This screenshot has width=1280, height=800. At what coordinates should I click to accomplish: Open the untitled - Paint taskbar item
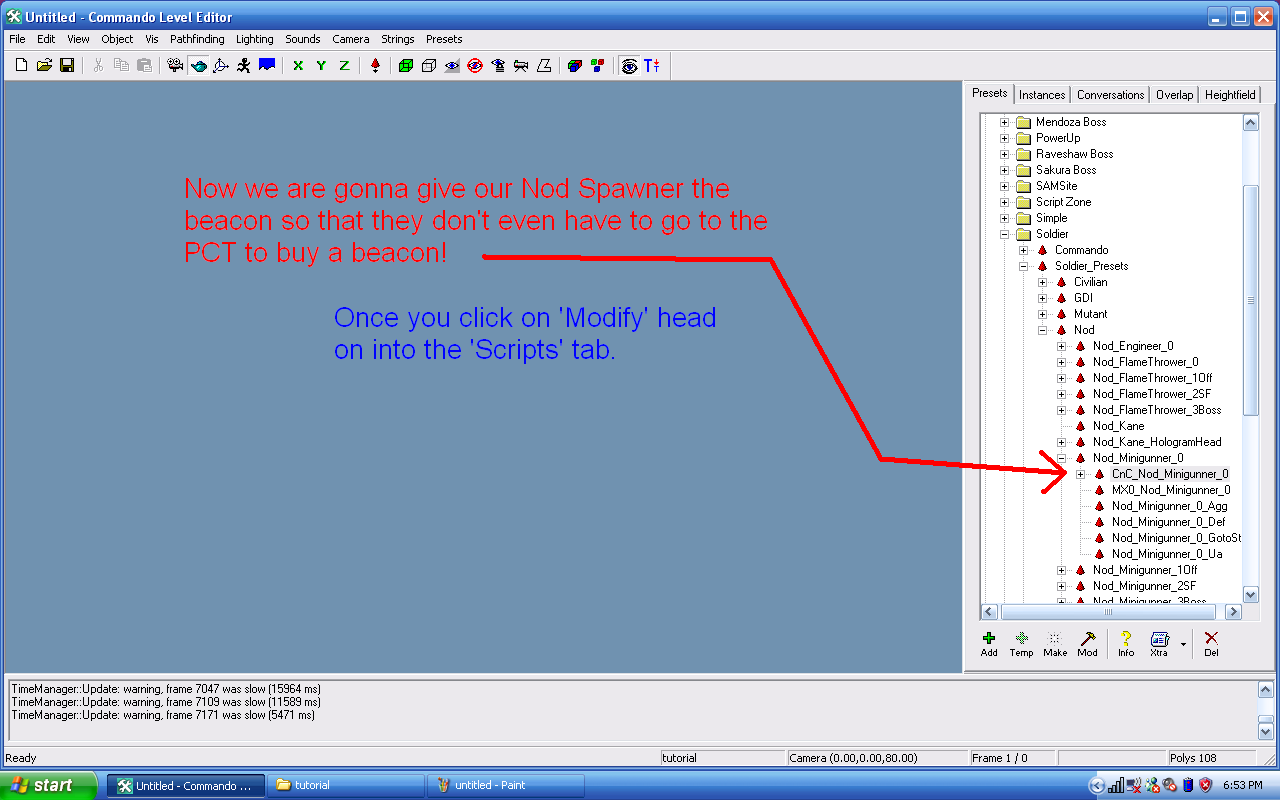pyautogui.click(x=505, y=785)
